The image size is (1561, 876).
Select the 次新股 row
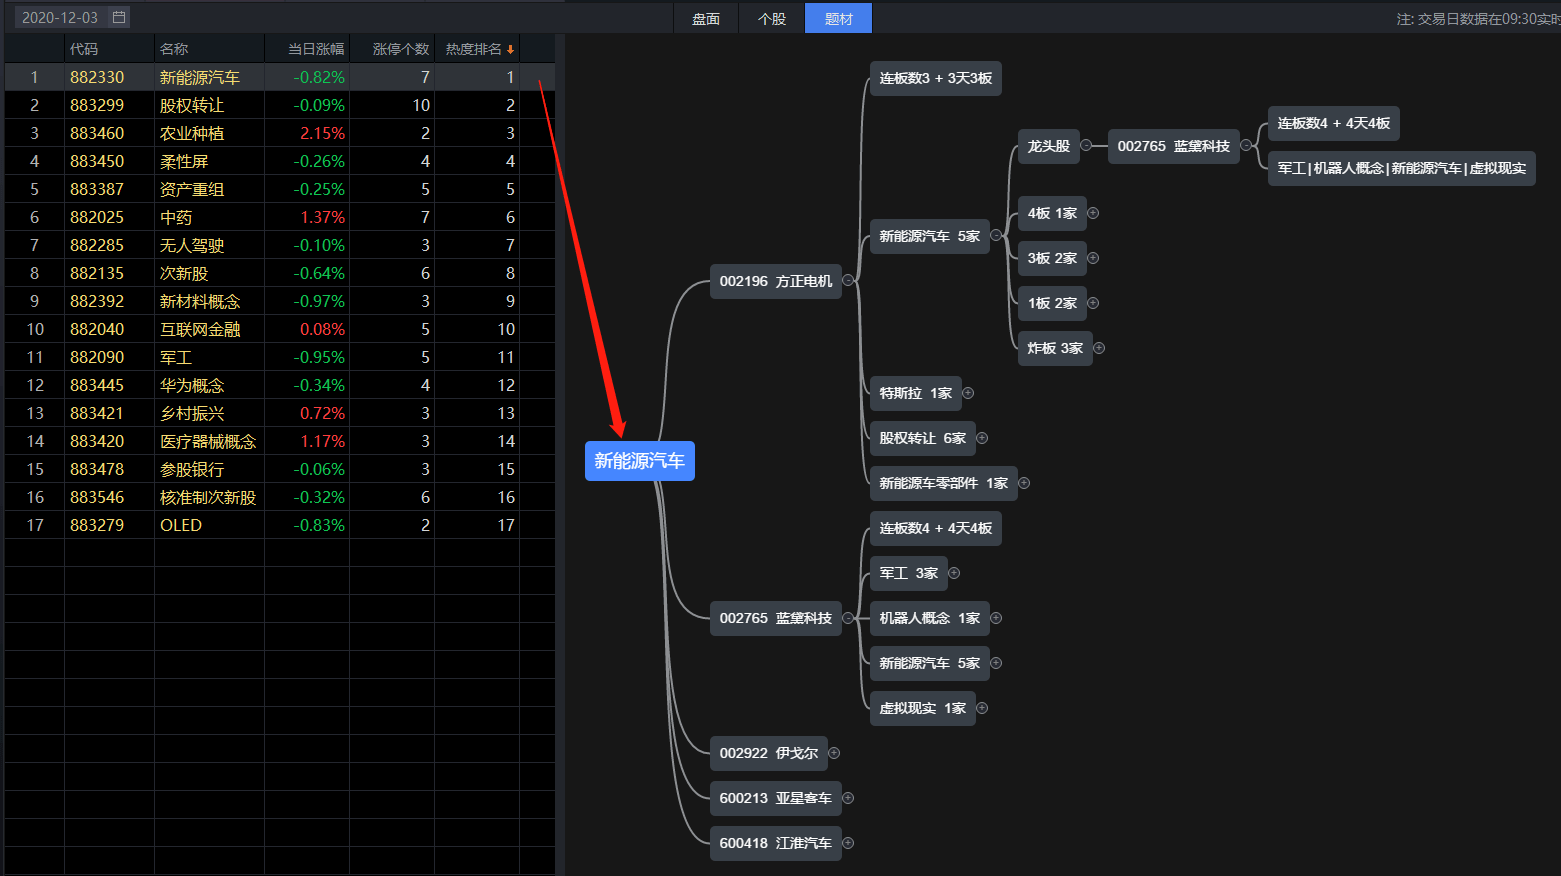279,273
